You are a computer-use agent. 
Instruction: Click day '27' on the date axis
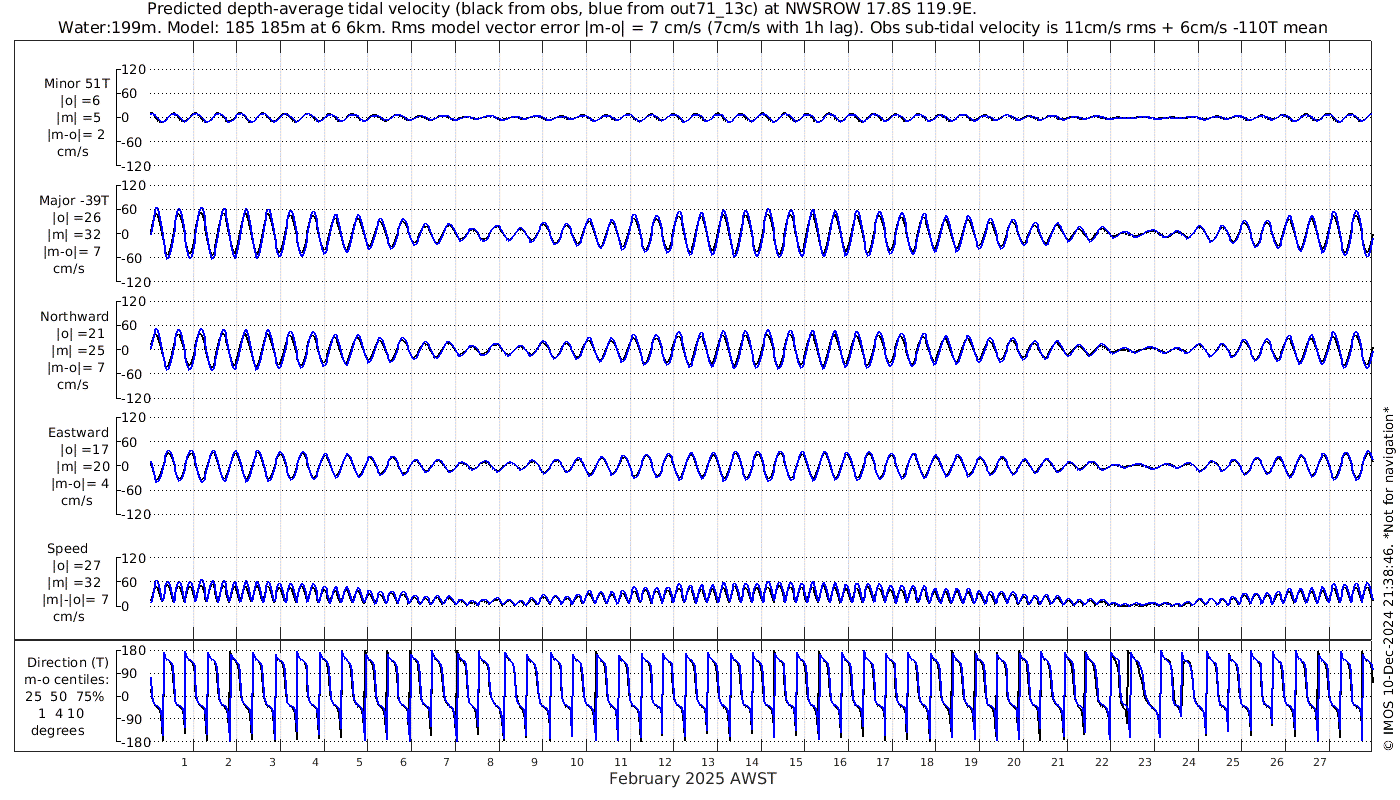pyautogui.click(x=1320, y=762)
